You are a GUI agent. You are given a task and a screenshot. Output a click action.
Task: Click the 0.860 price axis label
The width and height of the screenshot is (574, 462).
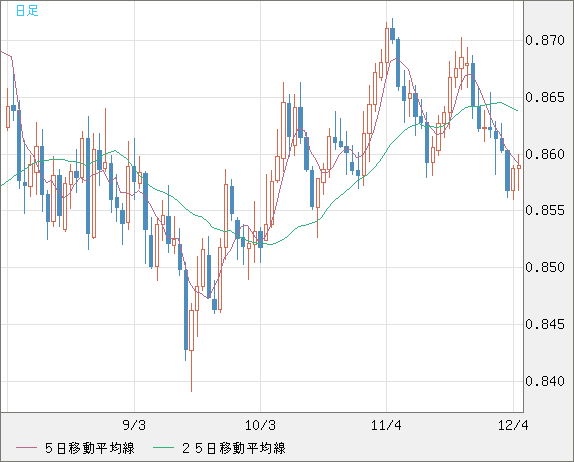[x=545, y=154]
